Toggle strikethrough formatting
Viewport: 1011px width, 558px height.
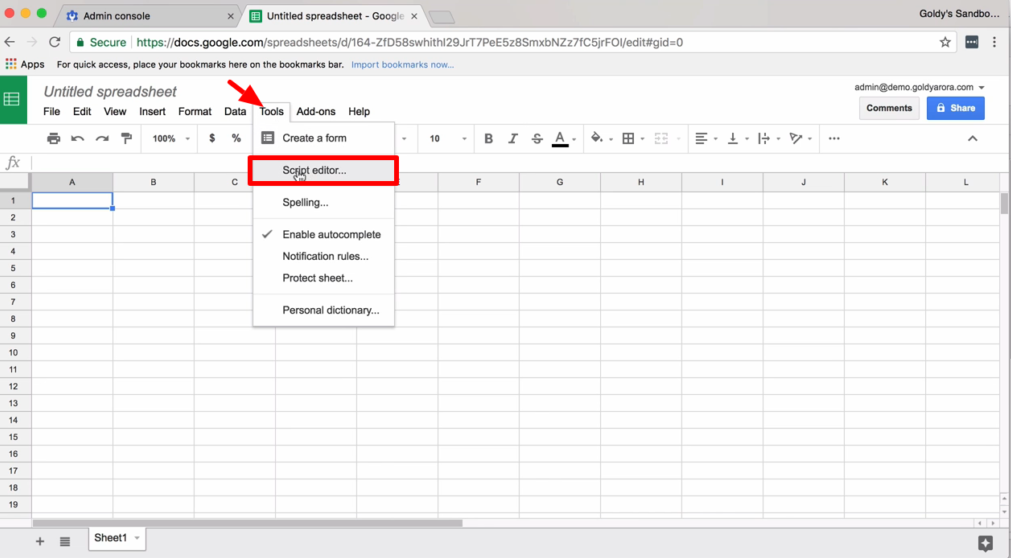[x=536, y=138]
